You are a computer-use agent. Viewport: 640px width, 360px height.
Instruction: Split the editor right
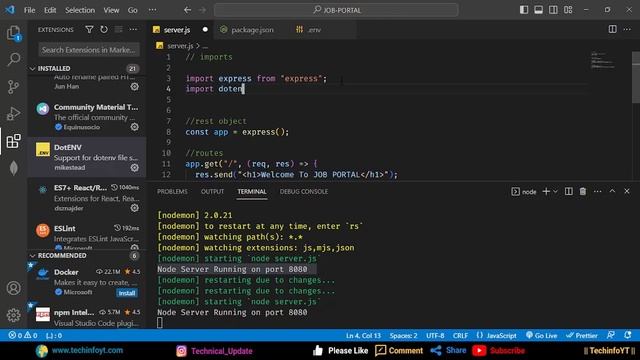coord(612,29)
